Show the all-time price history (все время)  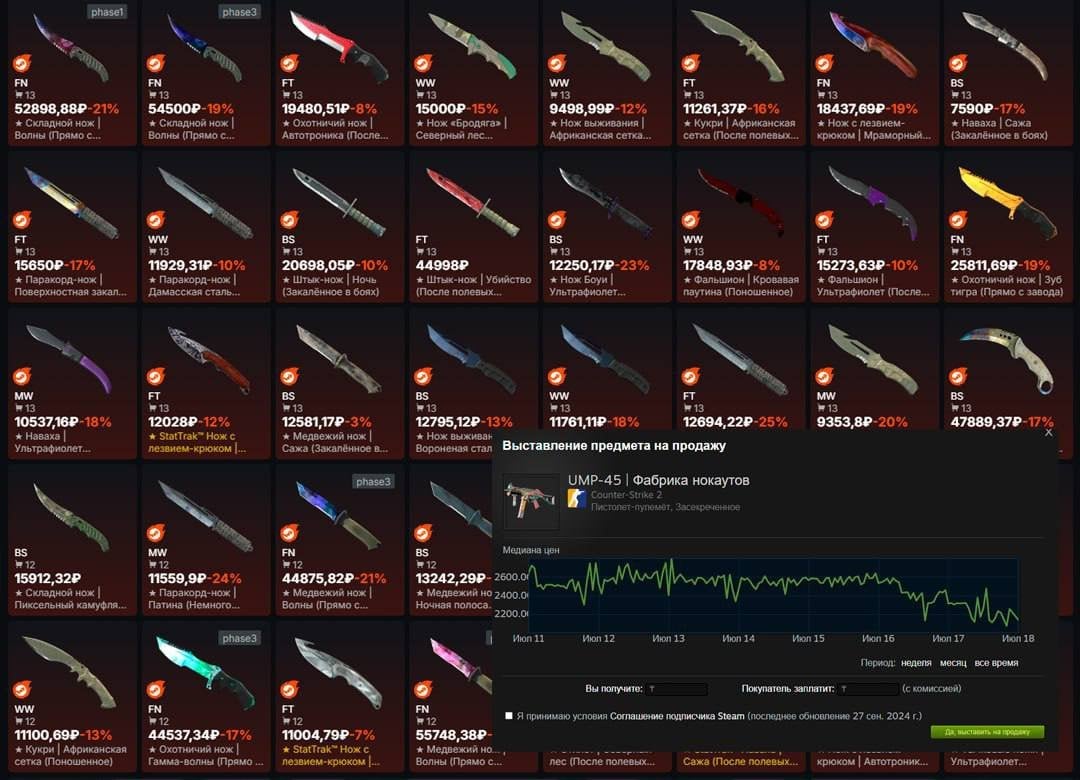[x=996, y=663]
